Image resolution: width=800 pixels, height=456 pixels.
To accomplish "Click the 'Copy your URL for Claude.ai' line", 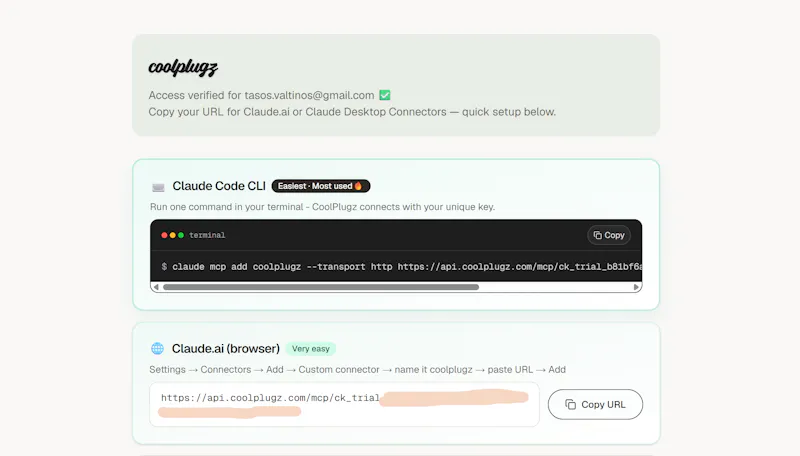I will pos(352,112).
